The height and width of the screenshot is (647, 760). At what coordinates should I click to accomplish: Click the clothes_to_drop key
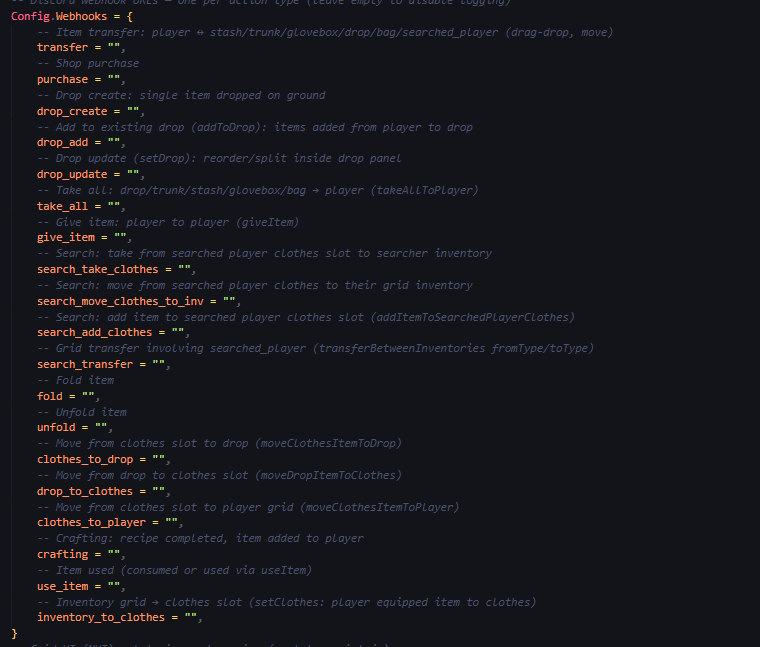(84, 459)
